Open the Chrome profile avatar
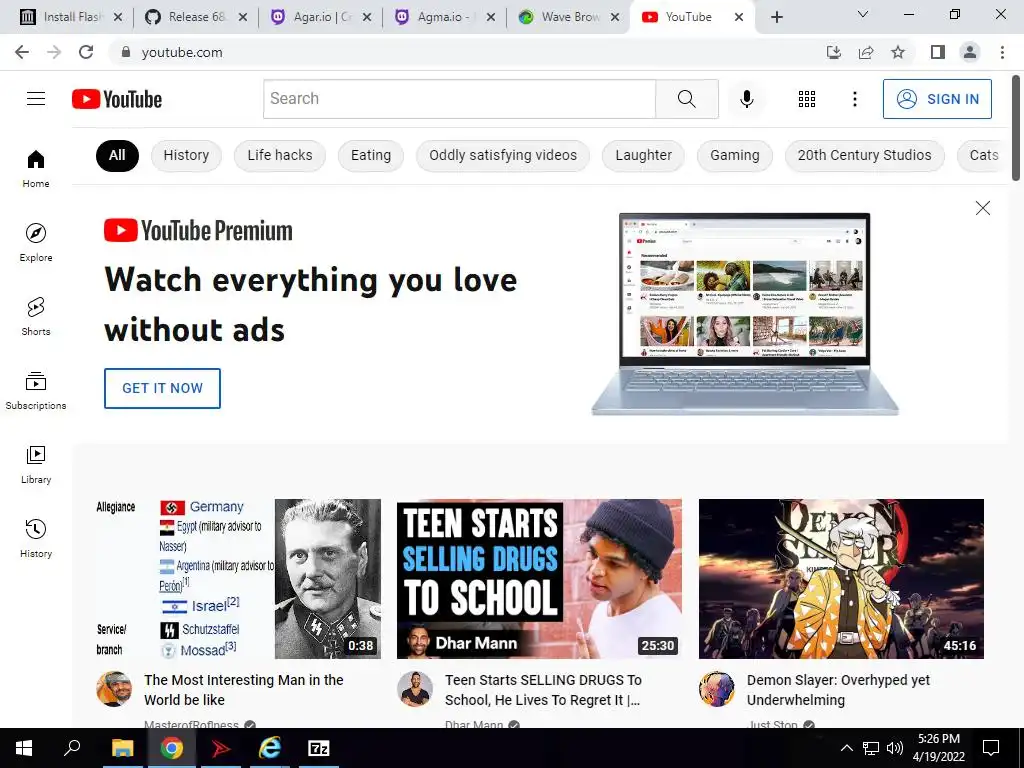Image resolution: width=1024 pixels, height=768 pixels. click(970, 52)
